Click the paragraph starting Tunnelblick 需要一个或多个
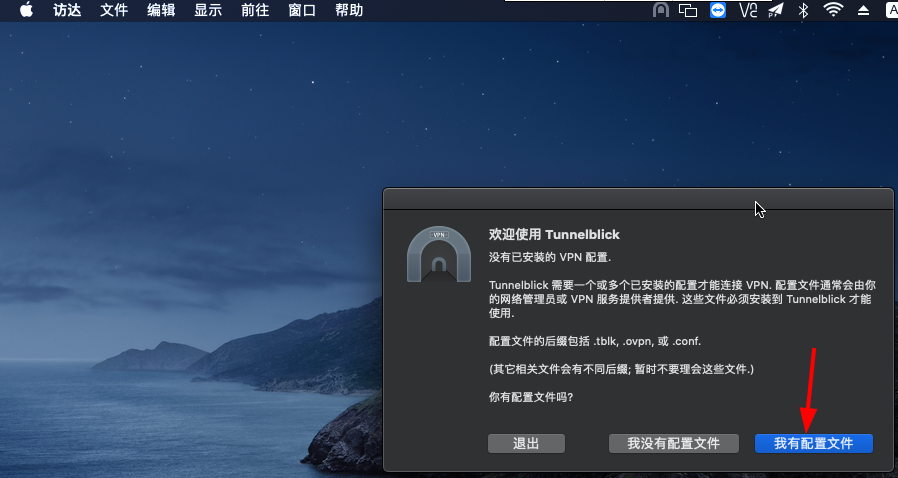This screenshot has height=478, width=898. pos(682,299)
